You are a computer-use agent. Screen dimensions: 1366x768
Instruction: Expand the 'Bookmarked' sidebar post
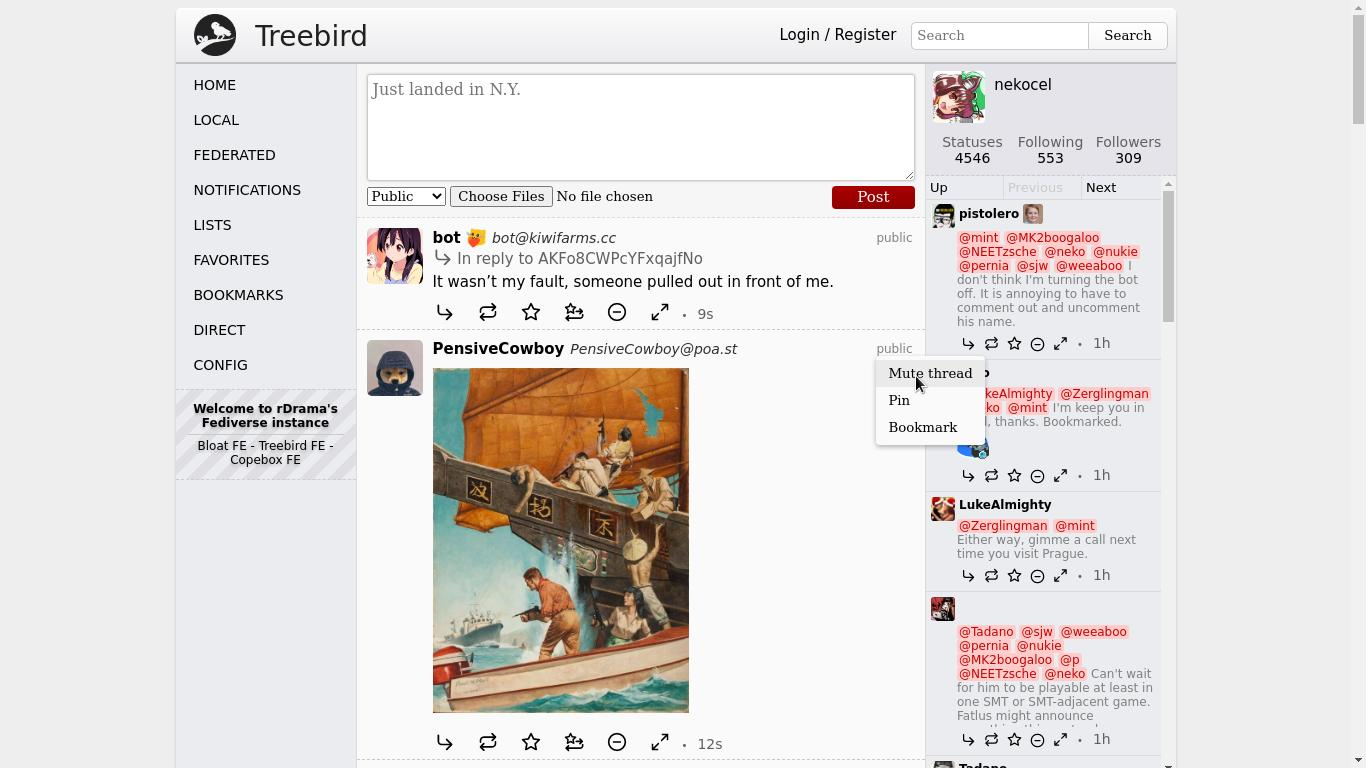1060,476
